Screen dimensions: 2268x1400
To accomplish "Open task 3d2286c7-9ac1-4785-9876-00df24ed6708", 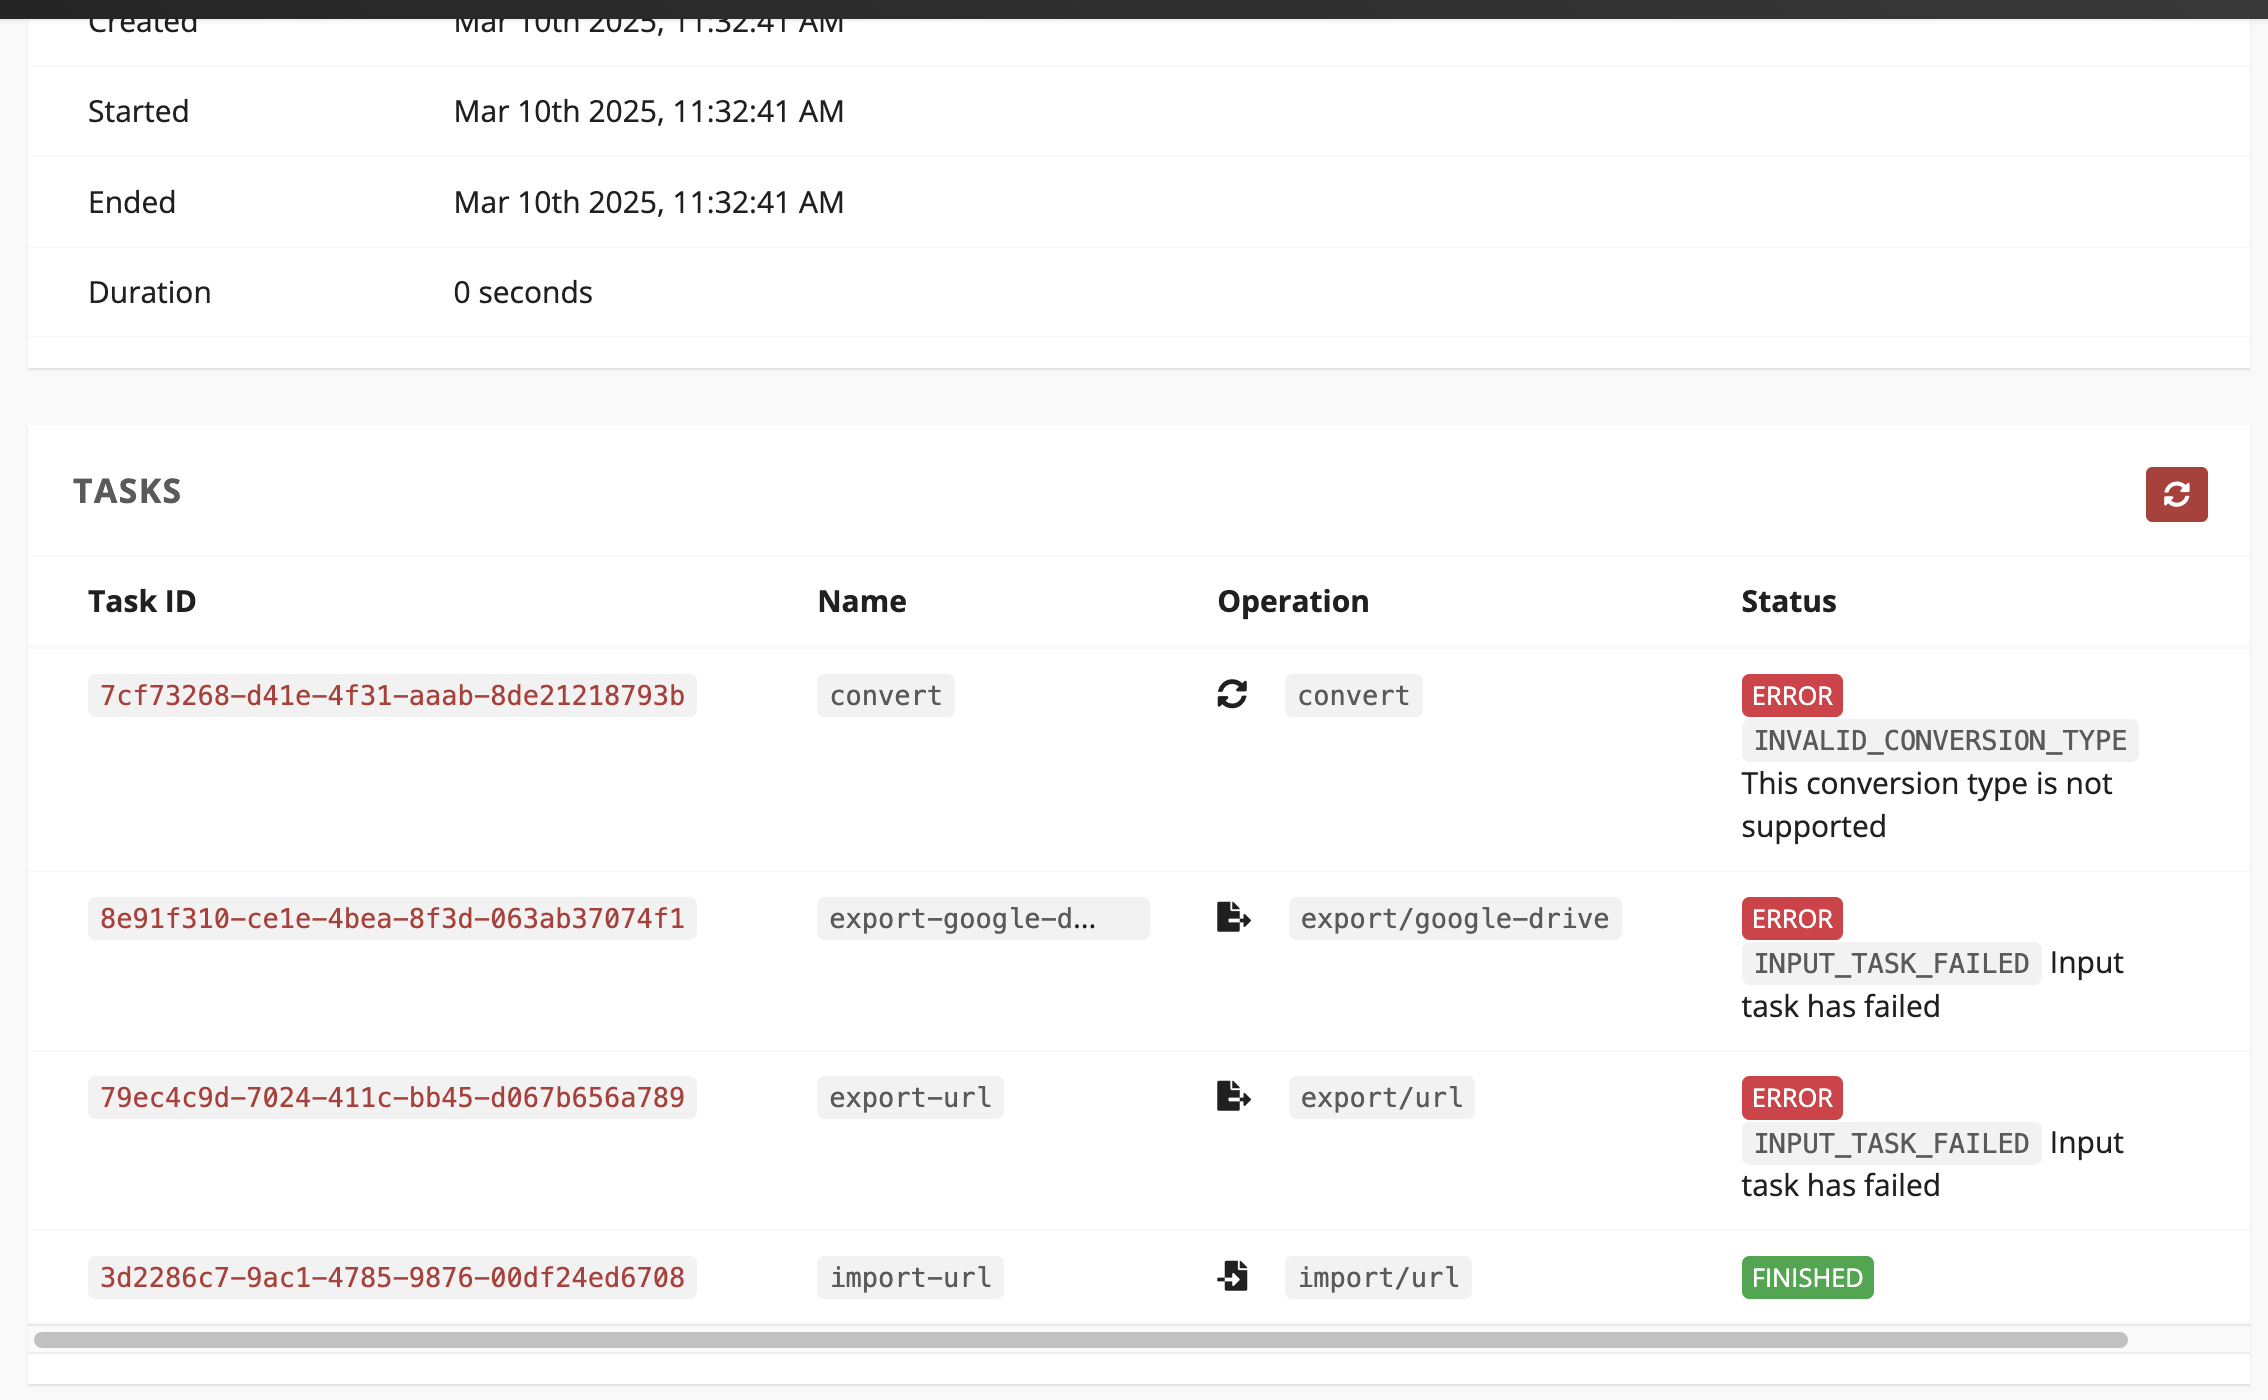I will click(x=392, y=1277).
